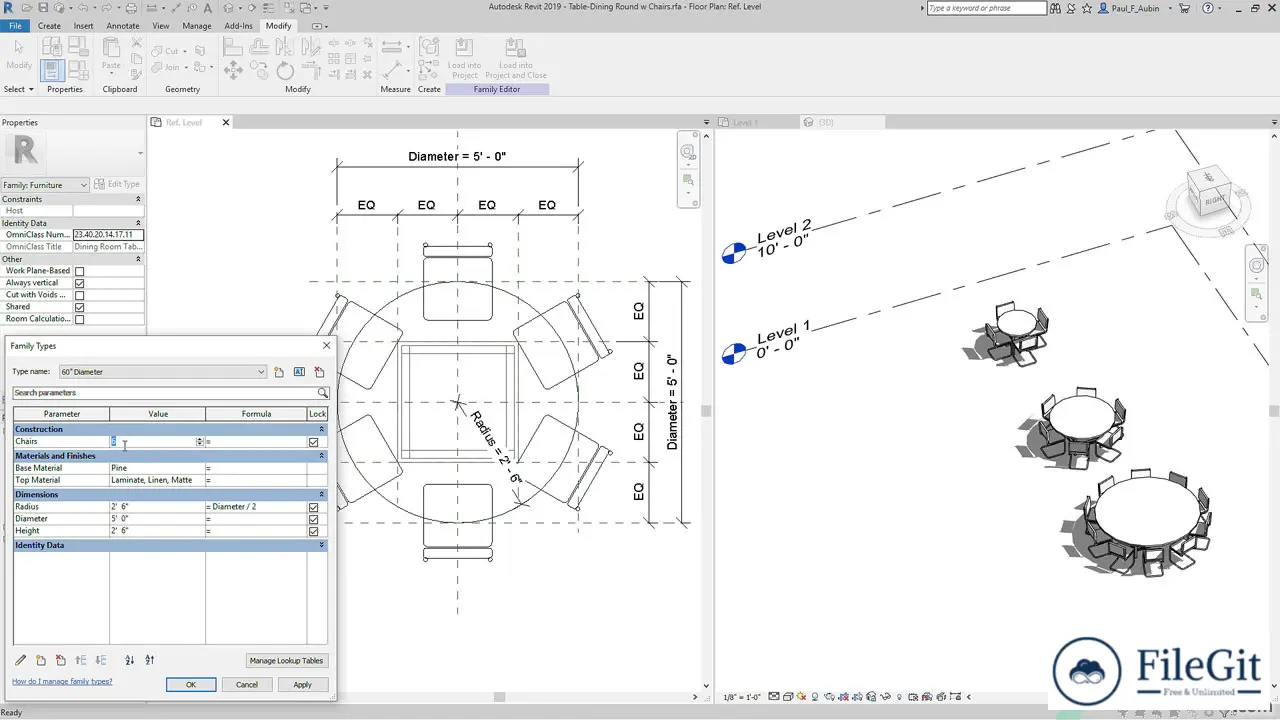Image resolution: width=1280 pixels, height=720 pixels.
Task: Click the Search parameters input field
Action: [x=164, y=393]
